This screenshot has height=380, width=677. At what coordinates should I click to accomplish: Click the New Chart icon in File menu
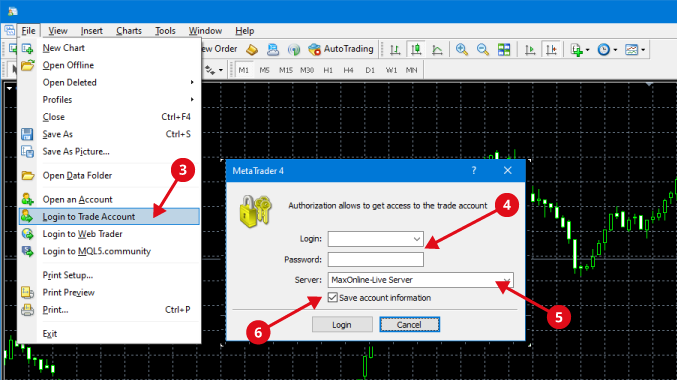point(27,48)
